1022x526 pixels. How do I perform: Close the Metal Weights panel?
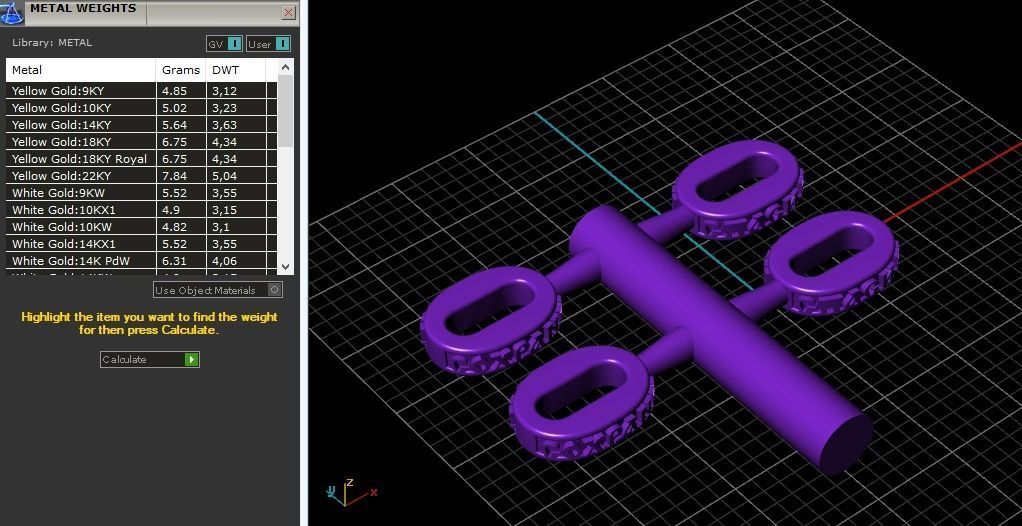point(288,12)
